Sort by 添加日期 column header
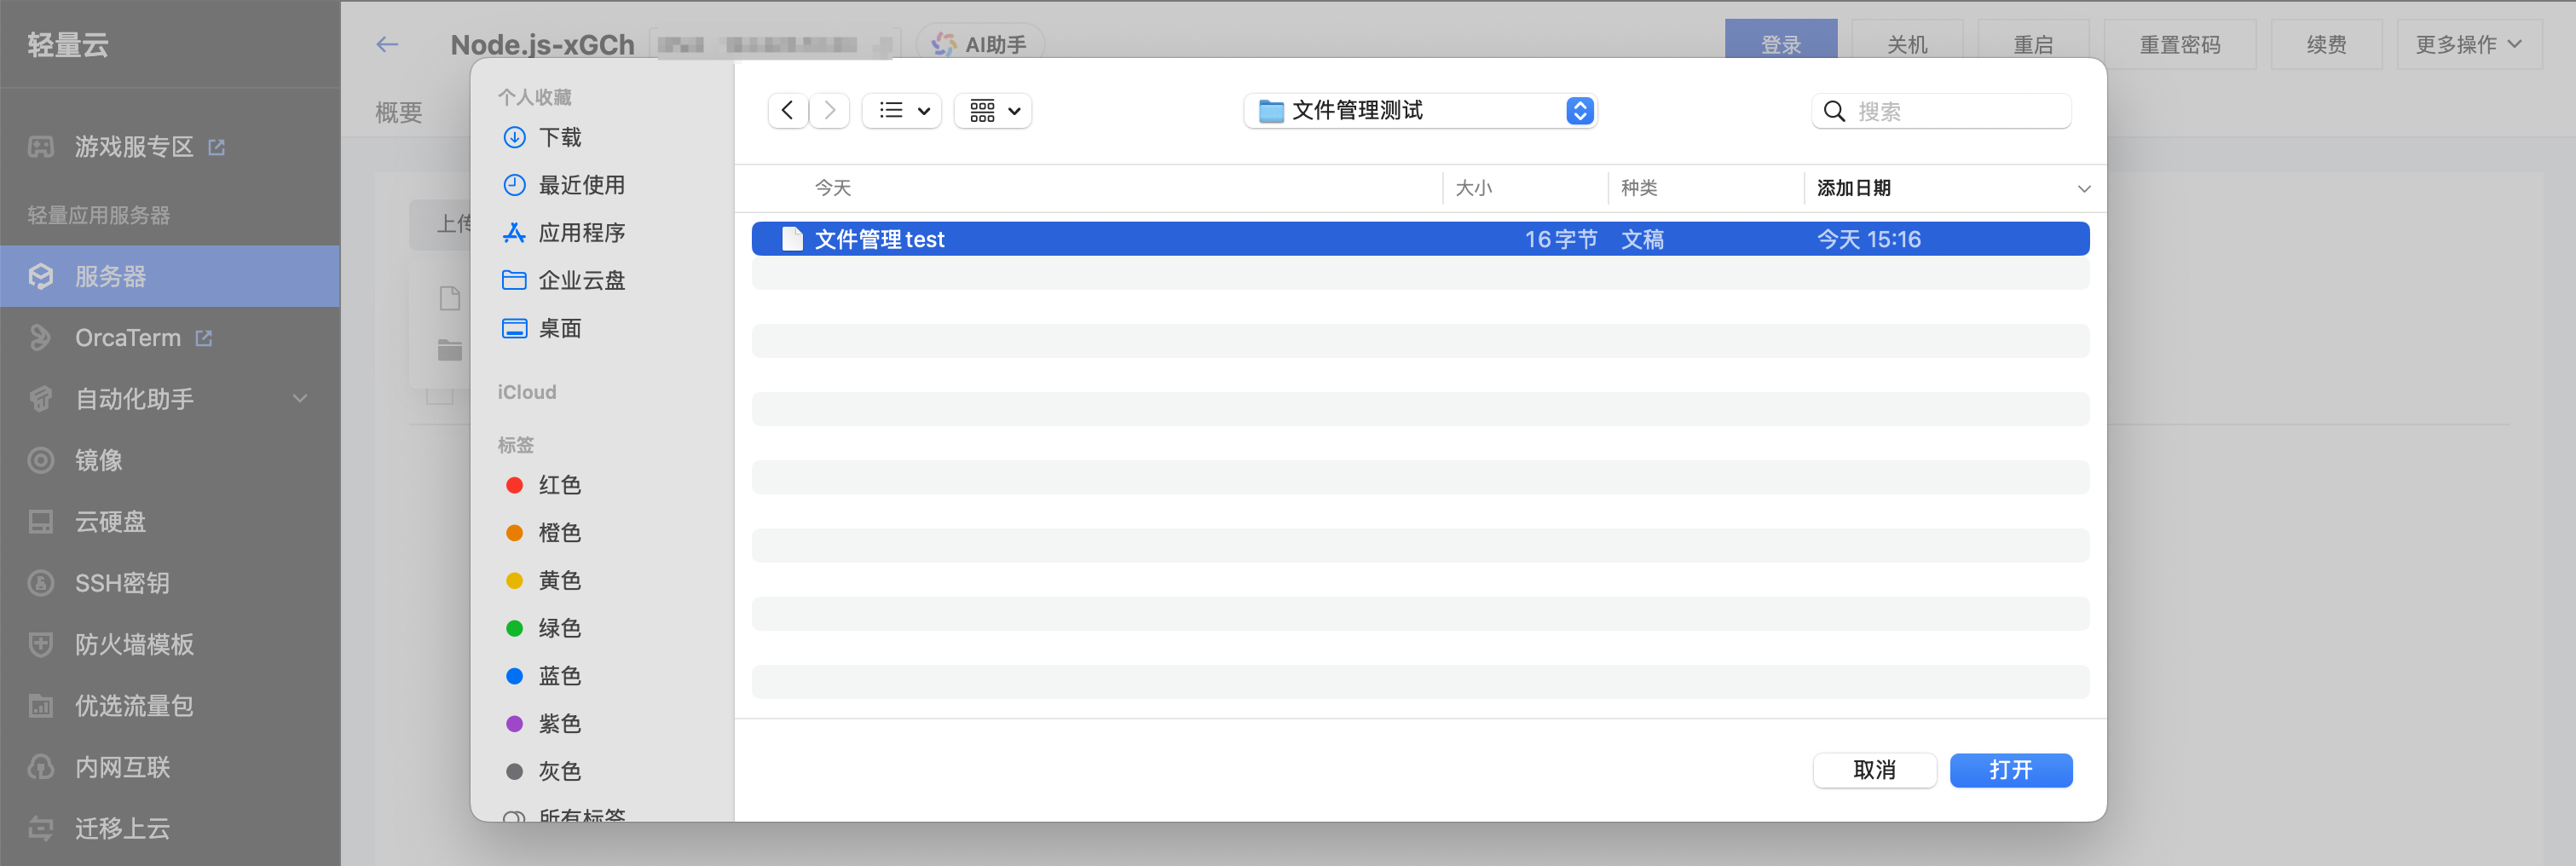 point(1853,188)
